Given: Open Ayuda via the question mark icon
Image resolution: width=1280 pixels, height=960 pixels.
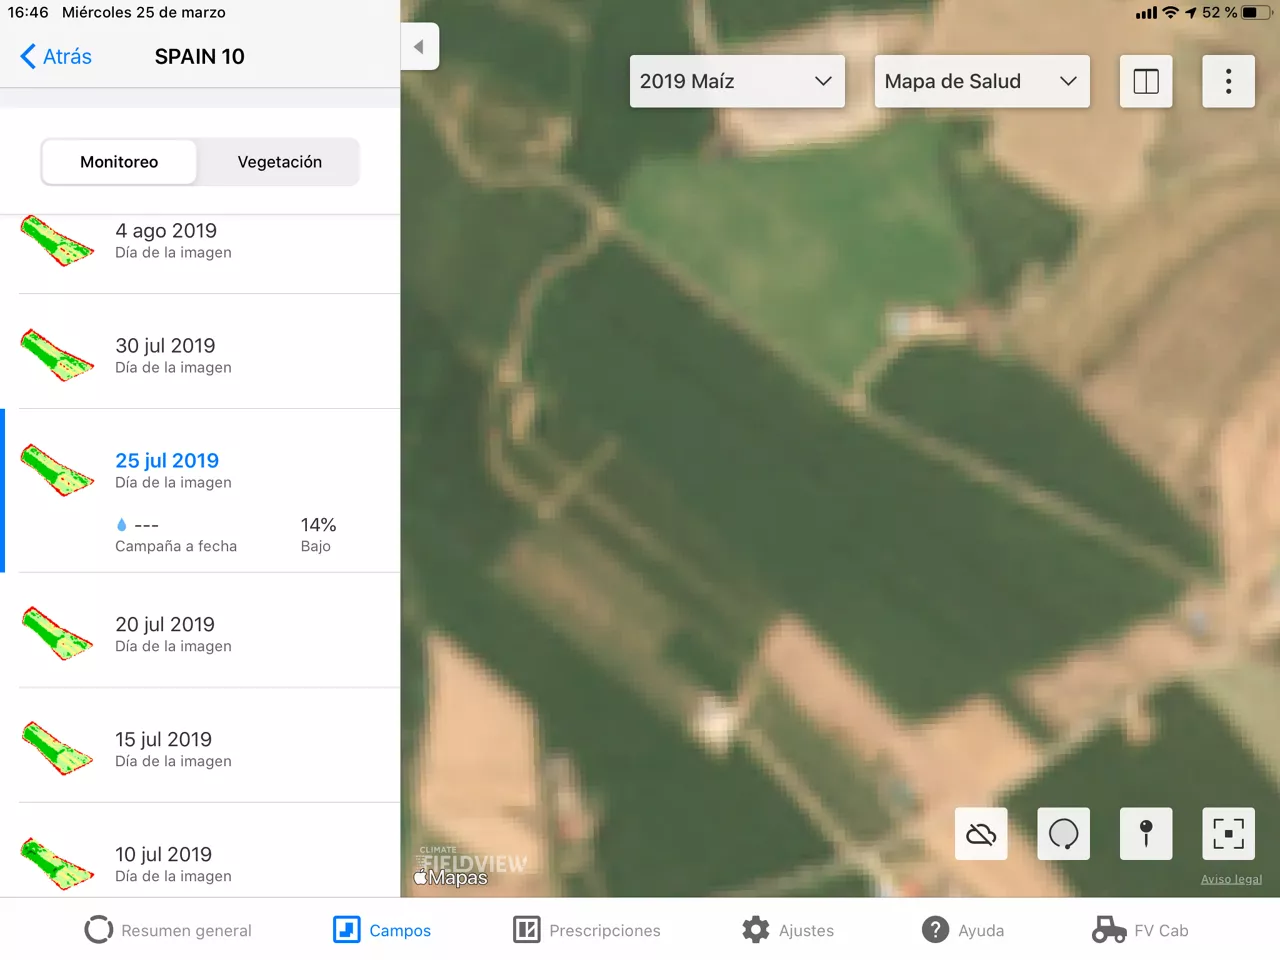Looking at the screenshot, I should click(962, 929).
